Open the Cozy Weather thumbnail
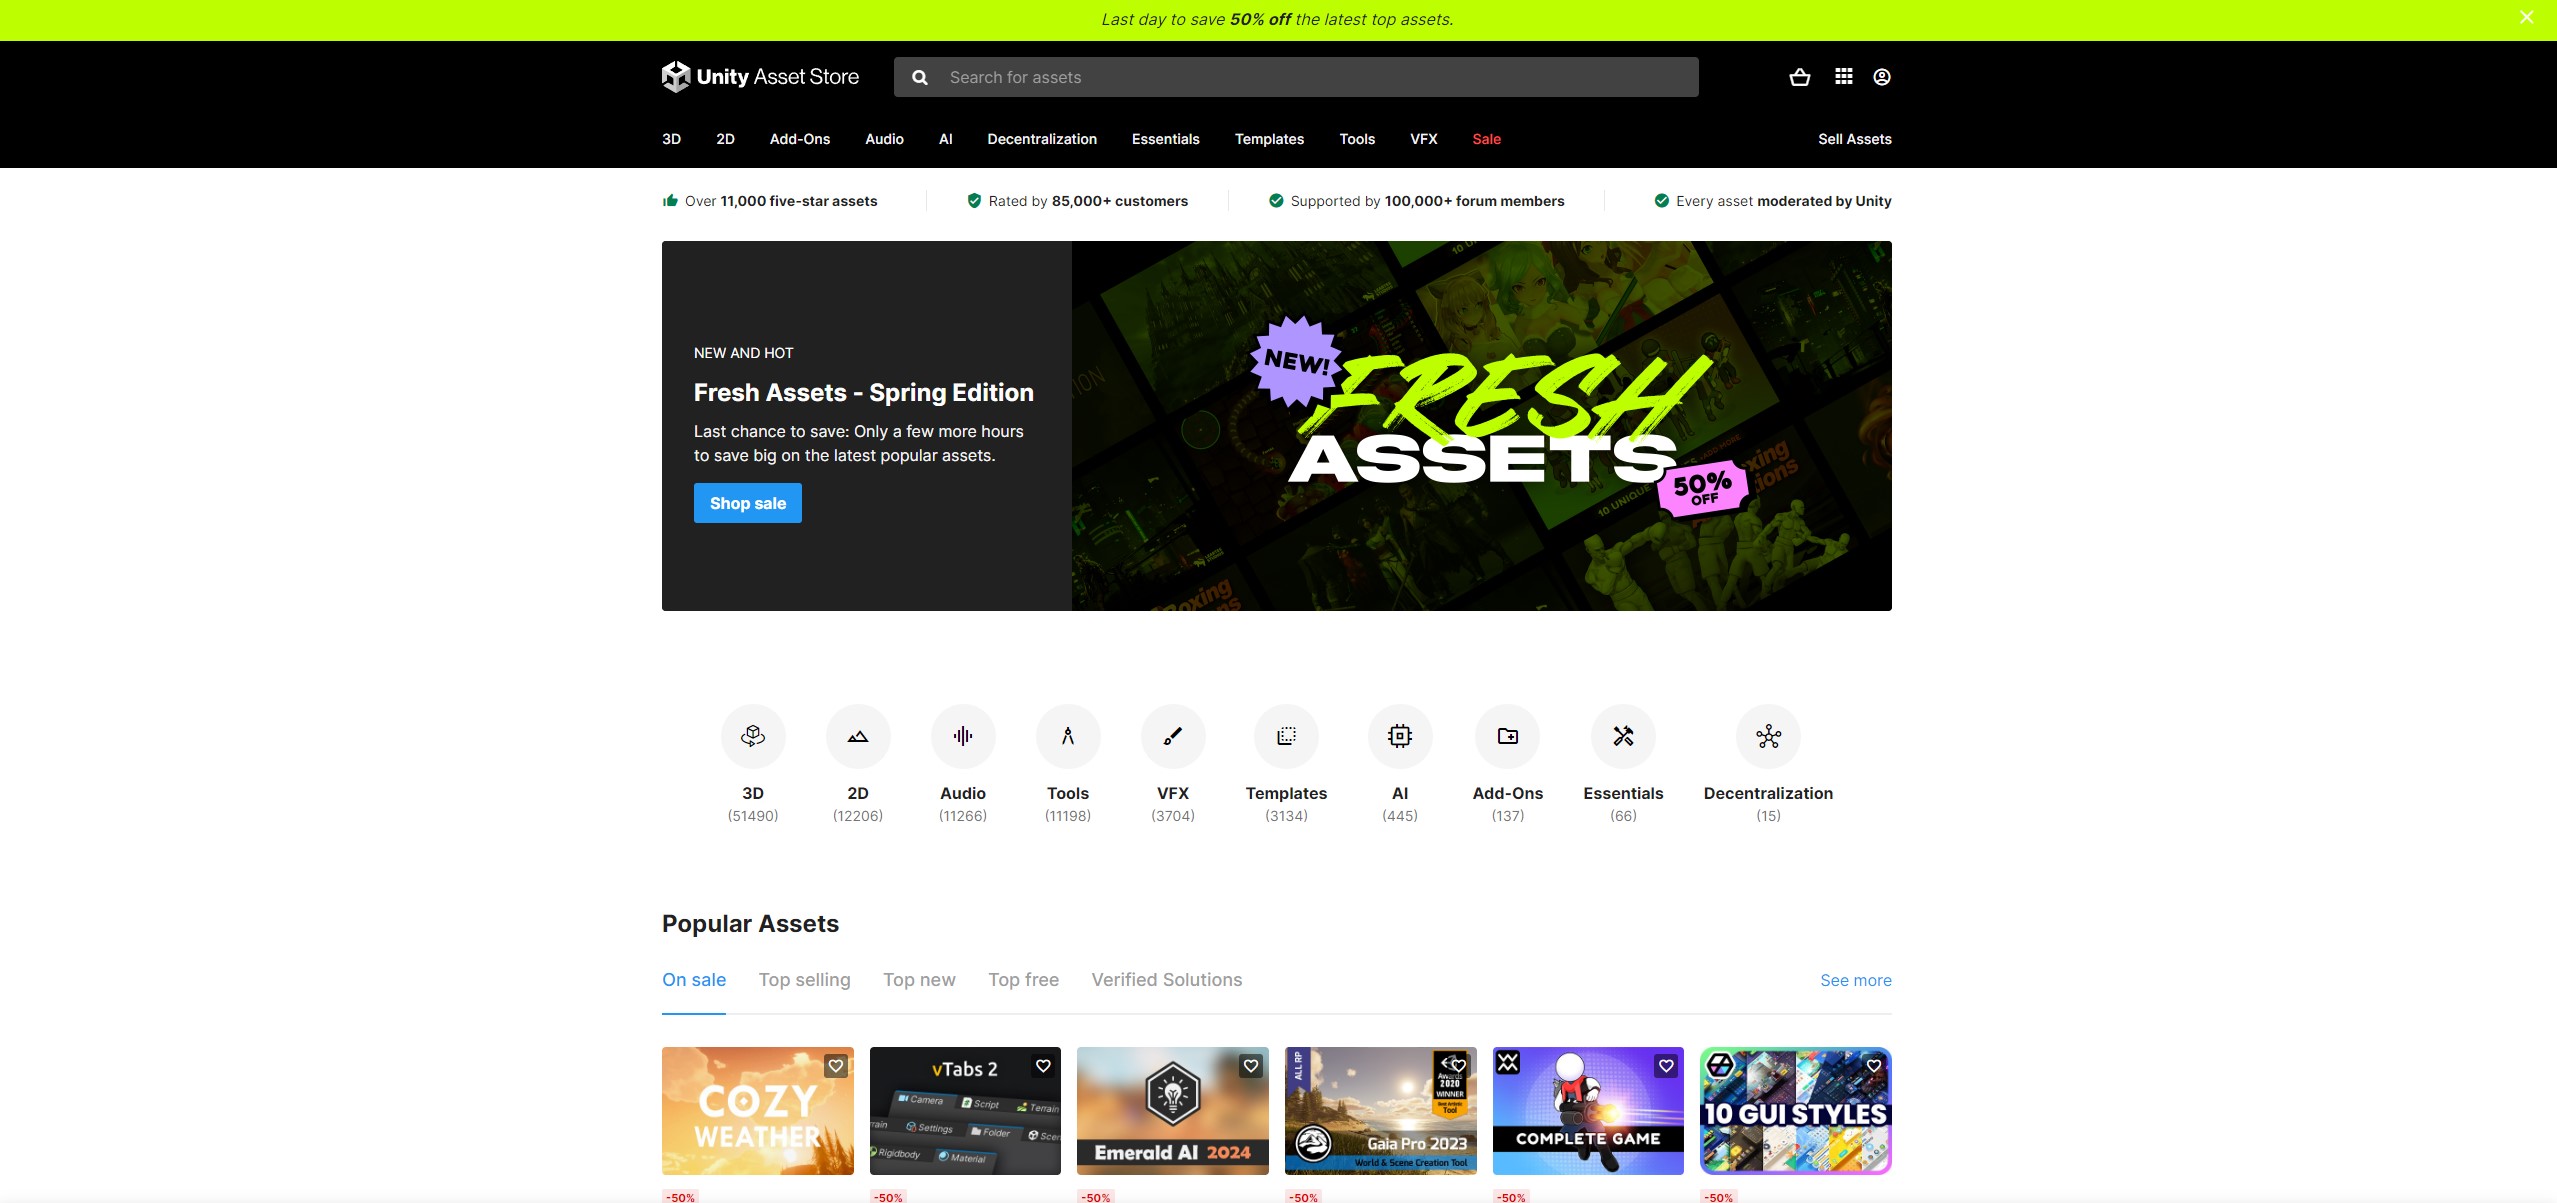 pos(757,1111)
